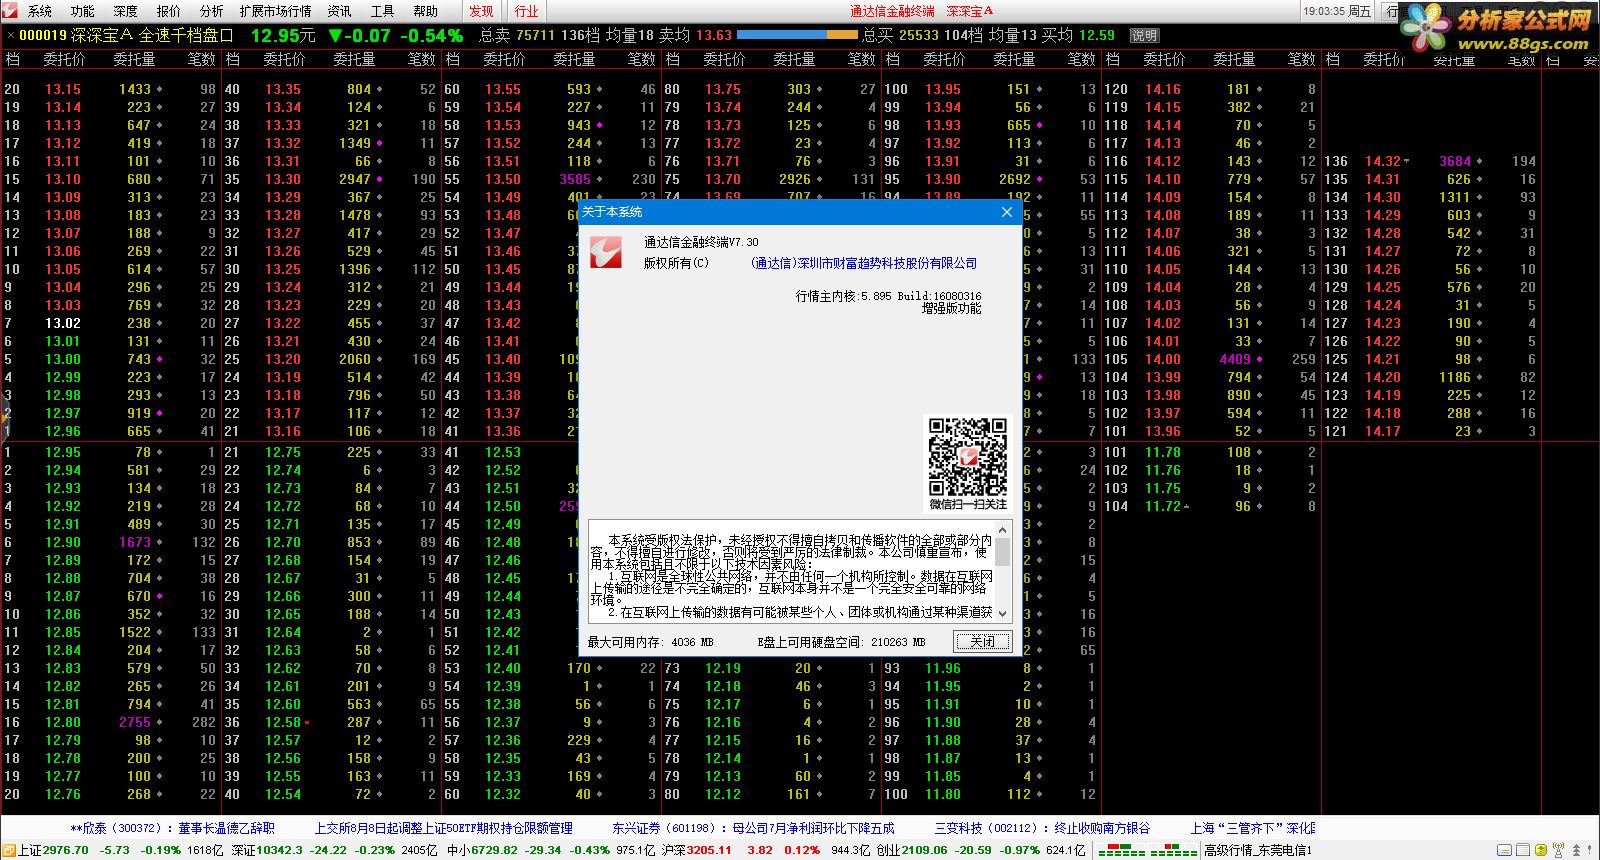The width and height of the screenshot is (1600, 860).
Task: Click the red-green market breadth indicator bars
Action: (1148, 850)
